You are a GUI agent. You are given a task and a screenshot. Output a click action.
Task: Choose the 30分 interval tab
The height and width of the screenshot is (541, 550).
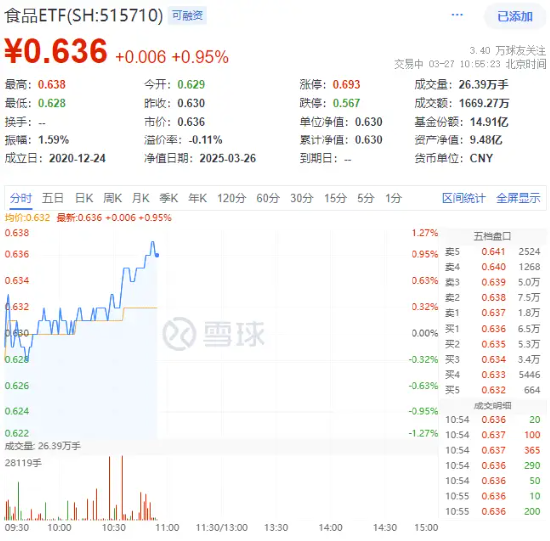[x=302, y=198]
